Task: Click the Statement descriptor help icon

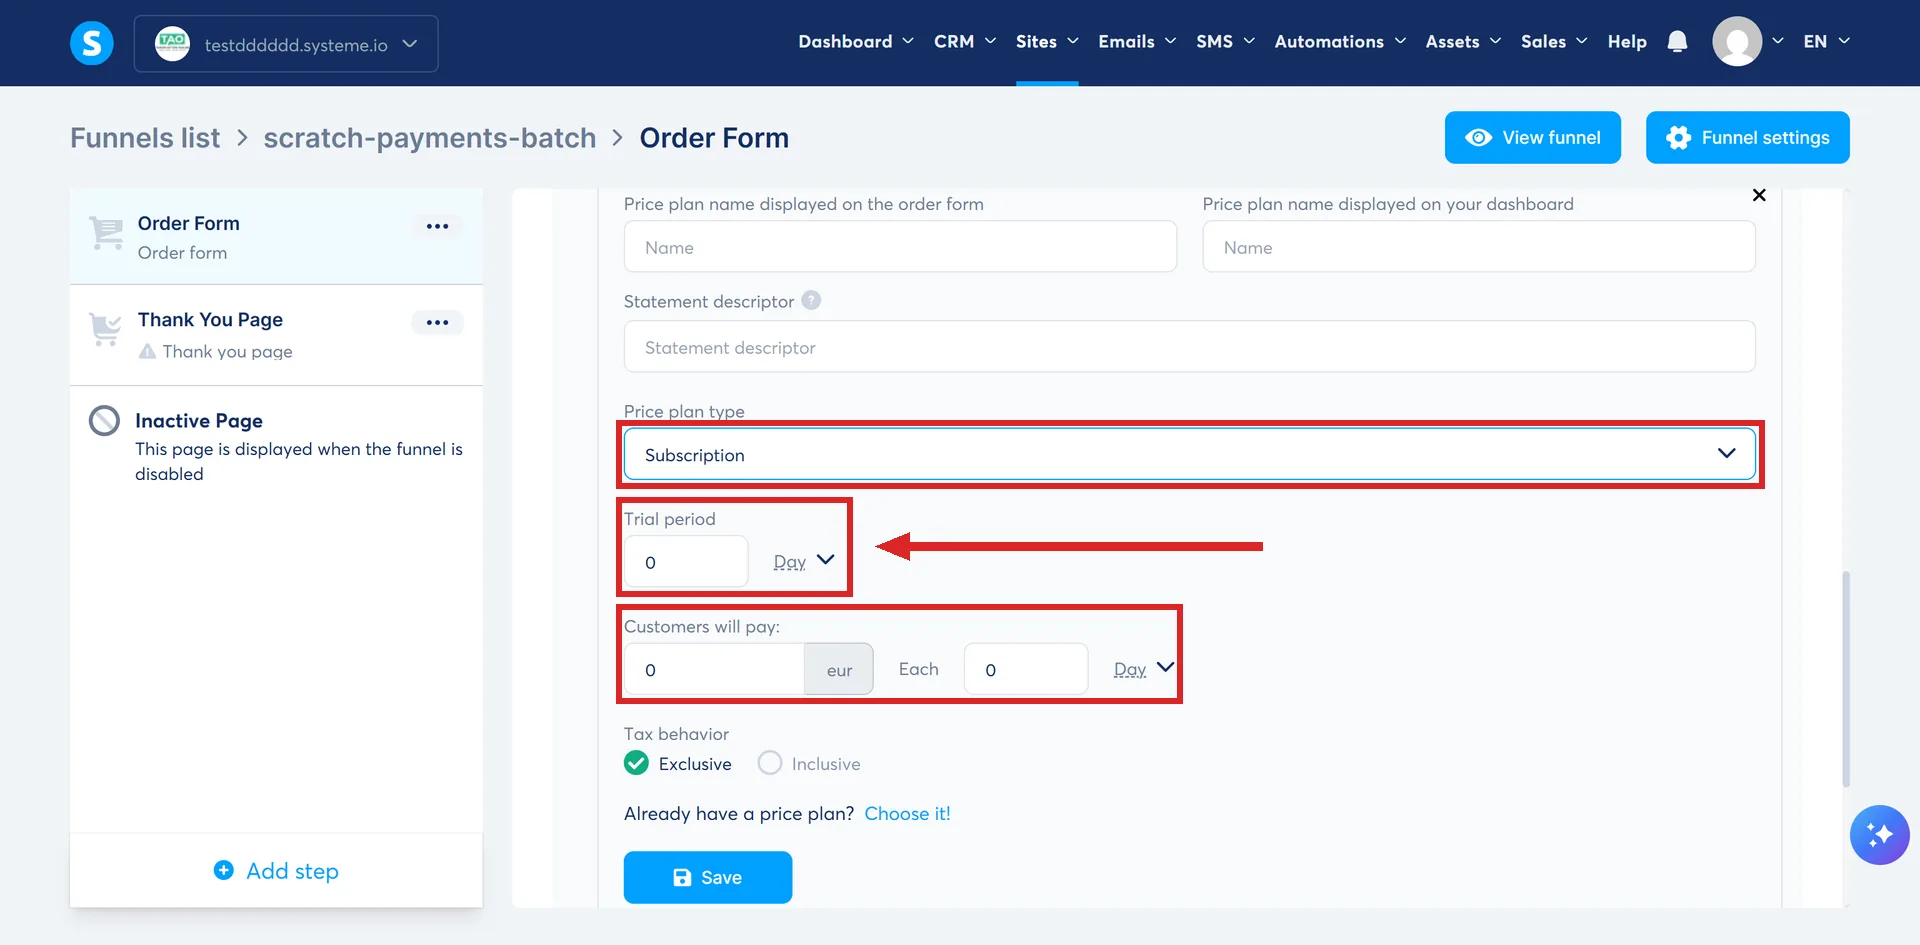Action: [x=811, y=300]
